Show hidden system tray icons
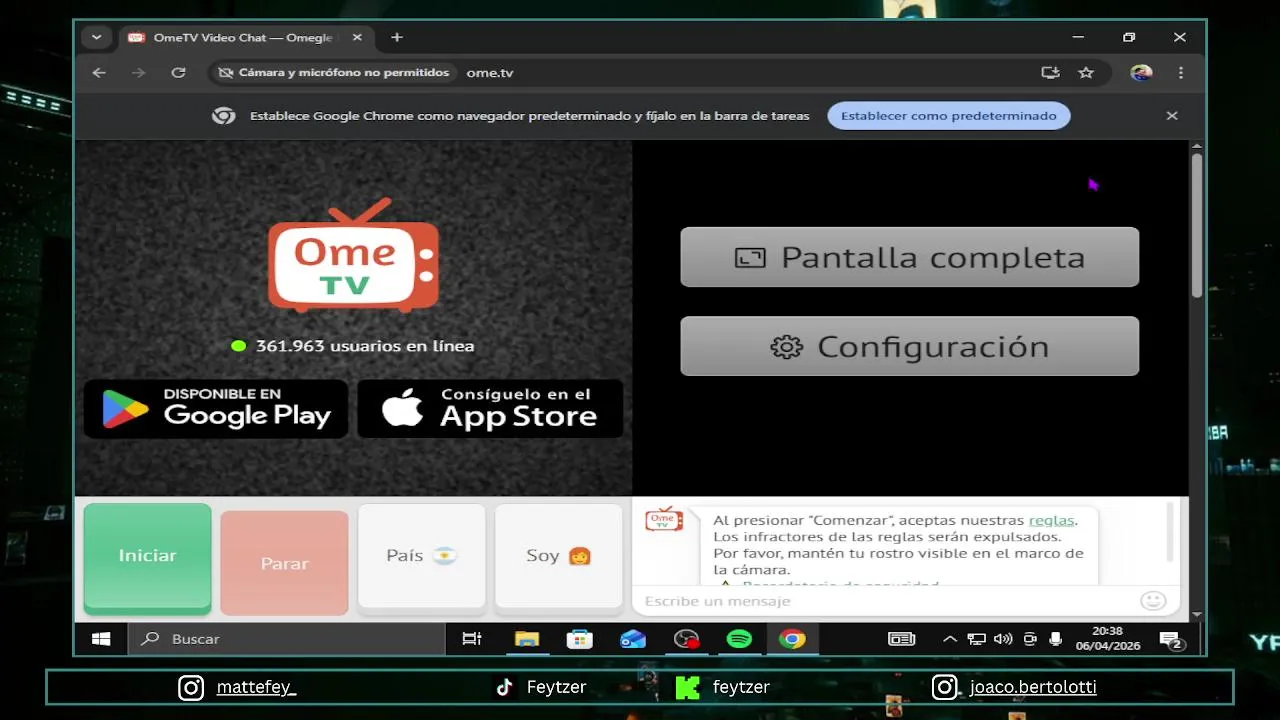This screenshot has height=720, width=1280. (x=950, y=639)
